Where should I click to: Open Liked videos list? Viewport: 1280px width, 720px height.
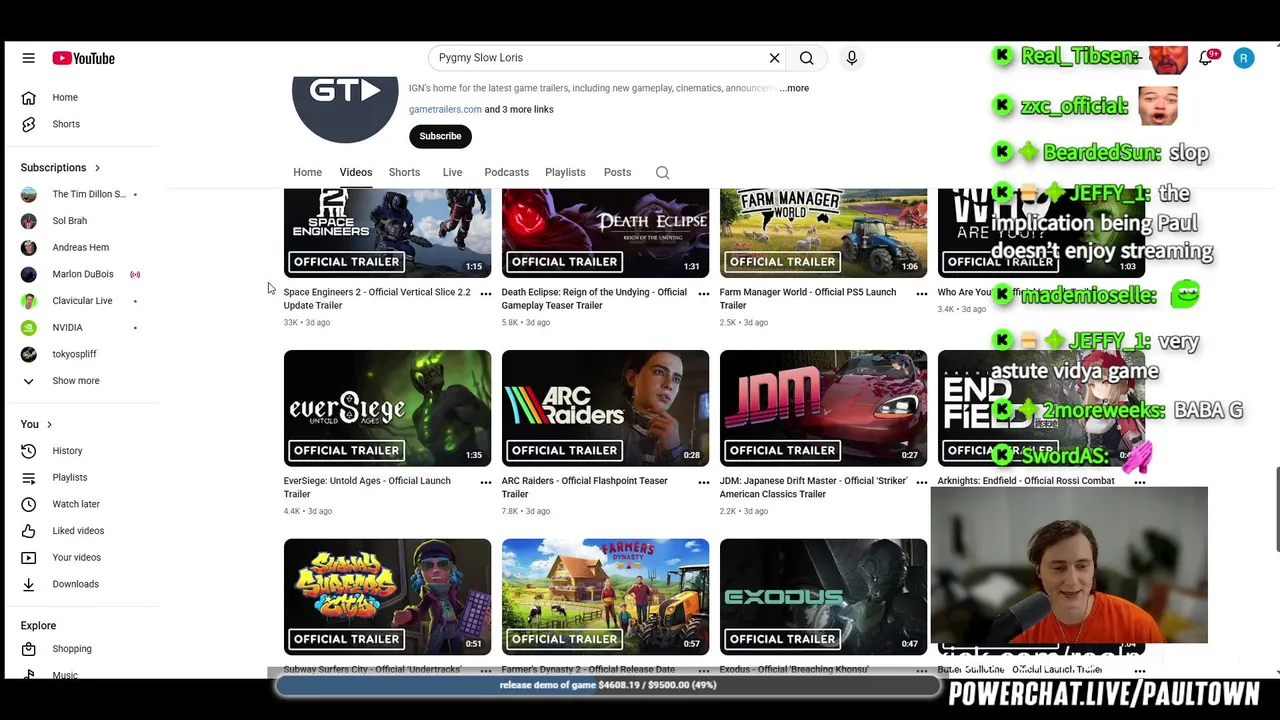point(80,531)
